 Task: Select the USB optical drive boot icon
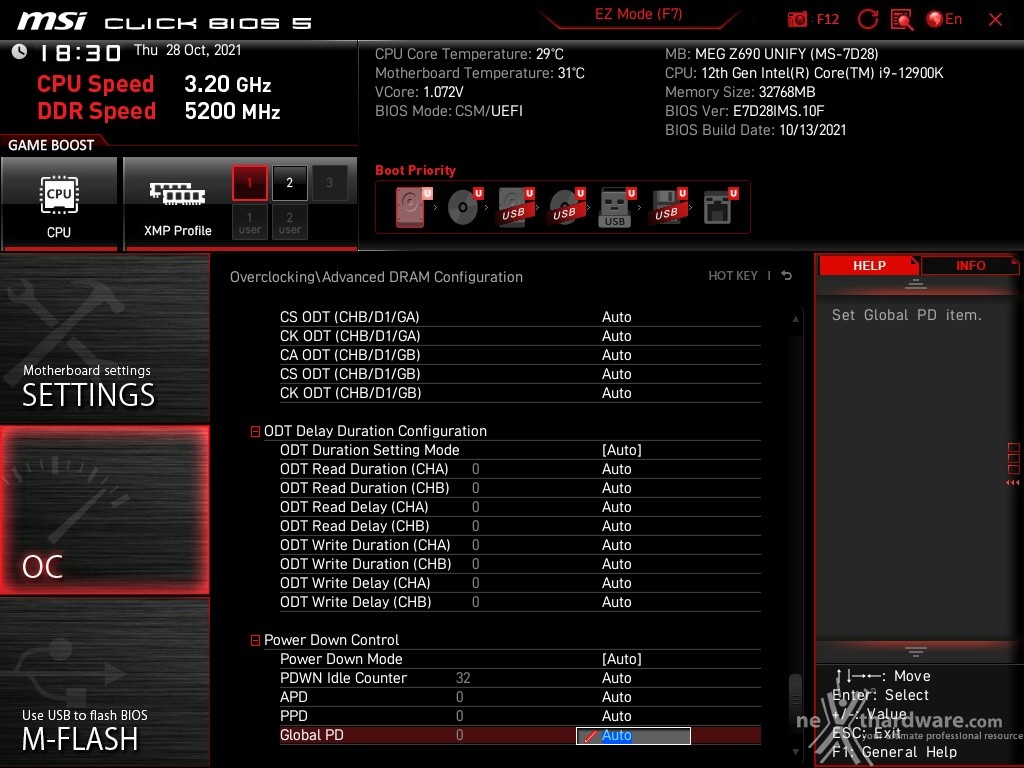click(x=566, y=206)
